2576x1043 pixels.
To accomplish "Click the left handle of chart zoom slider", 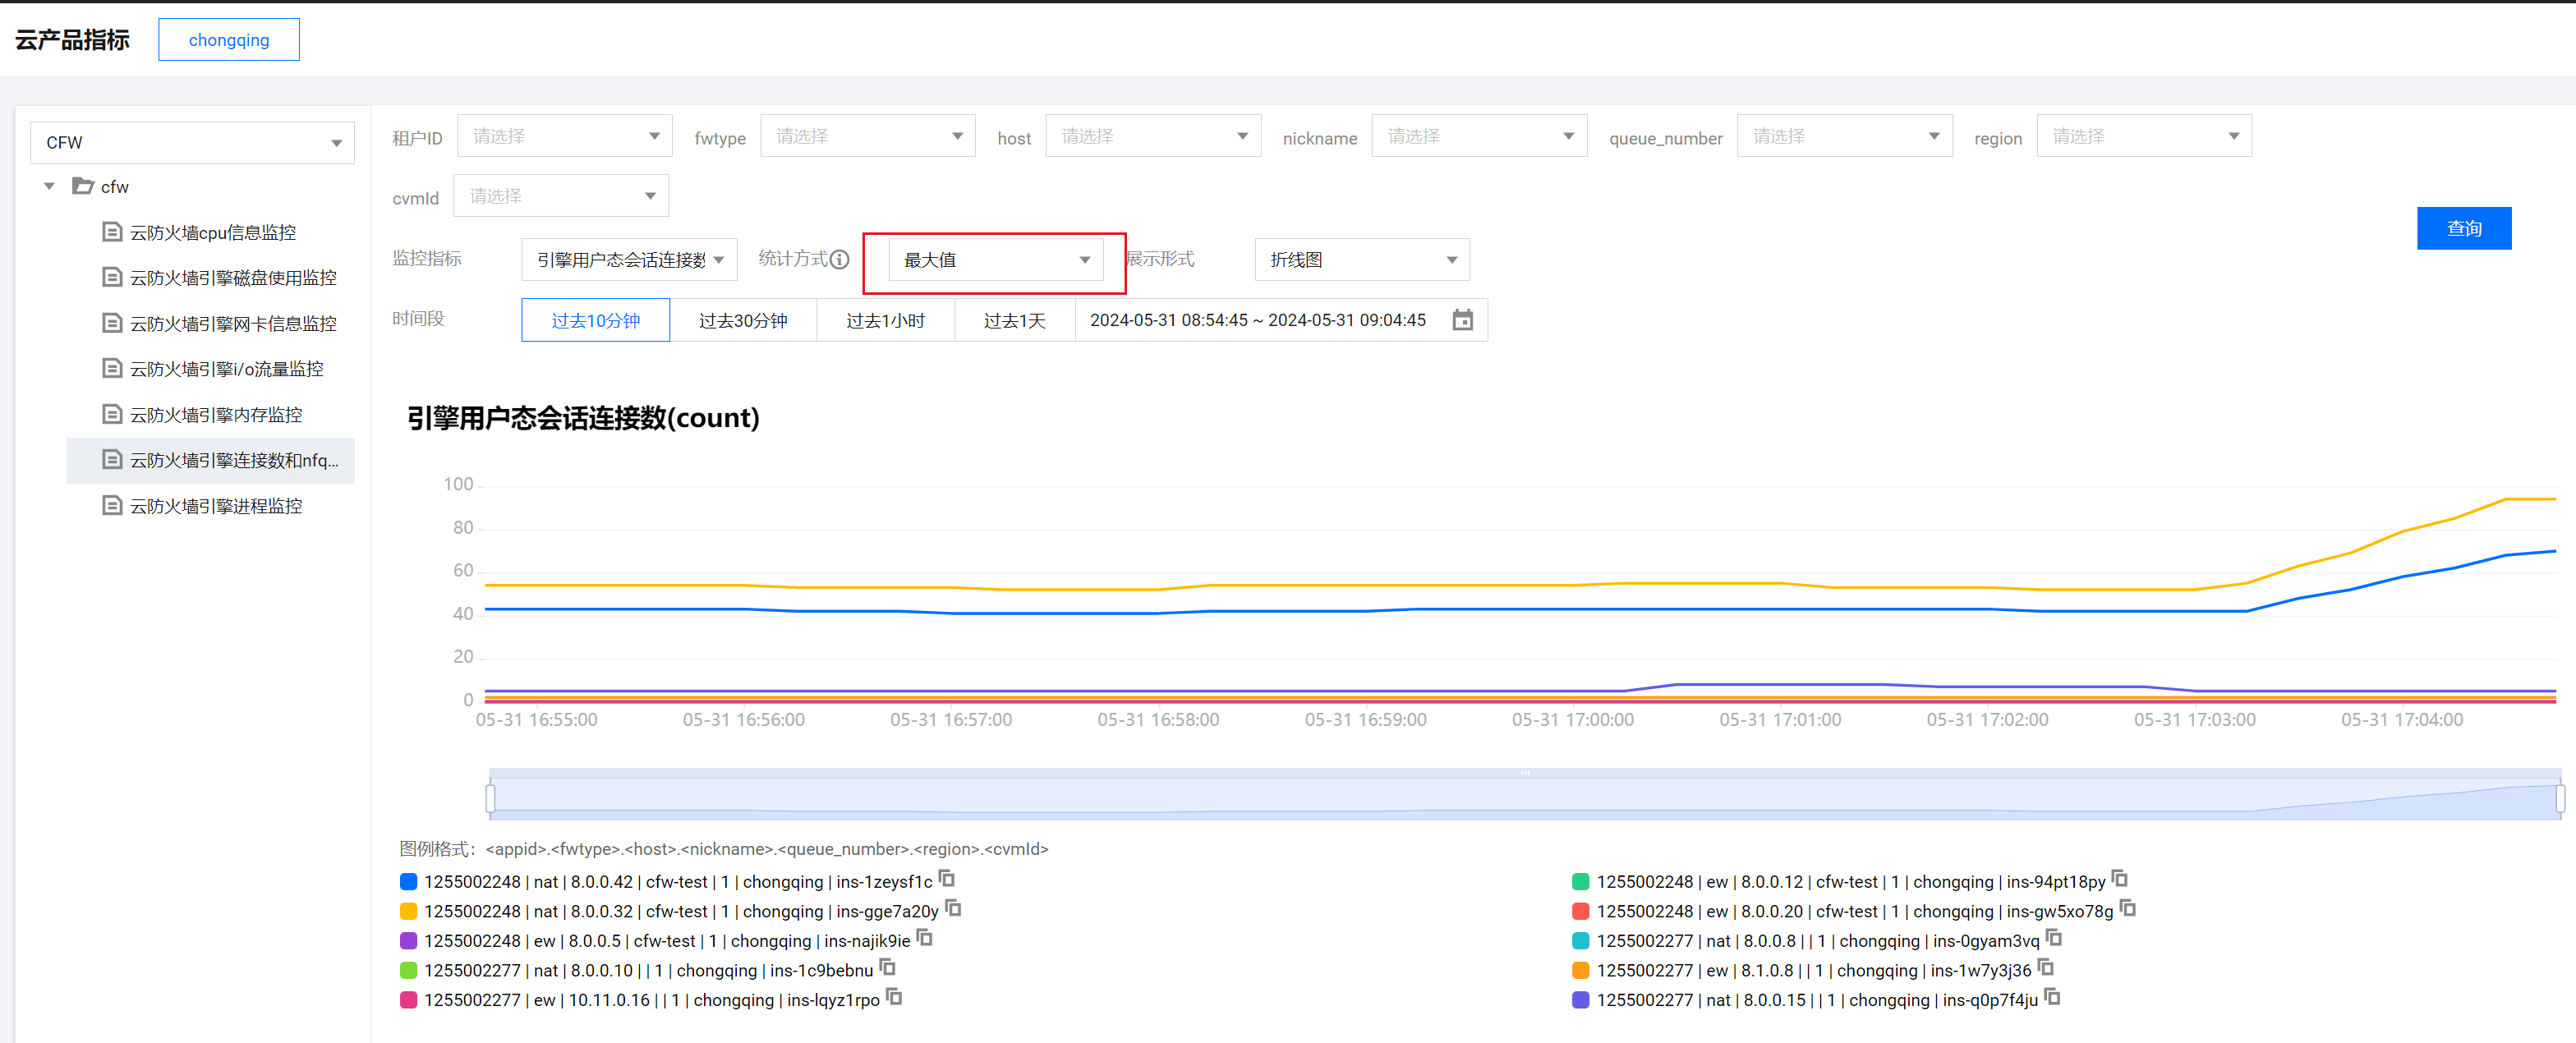I will tap(490, 798).
